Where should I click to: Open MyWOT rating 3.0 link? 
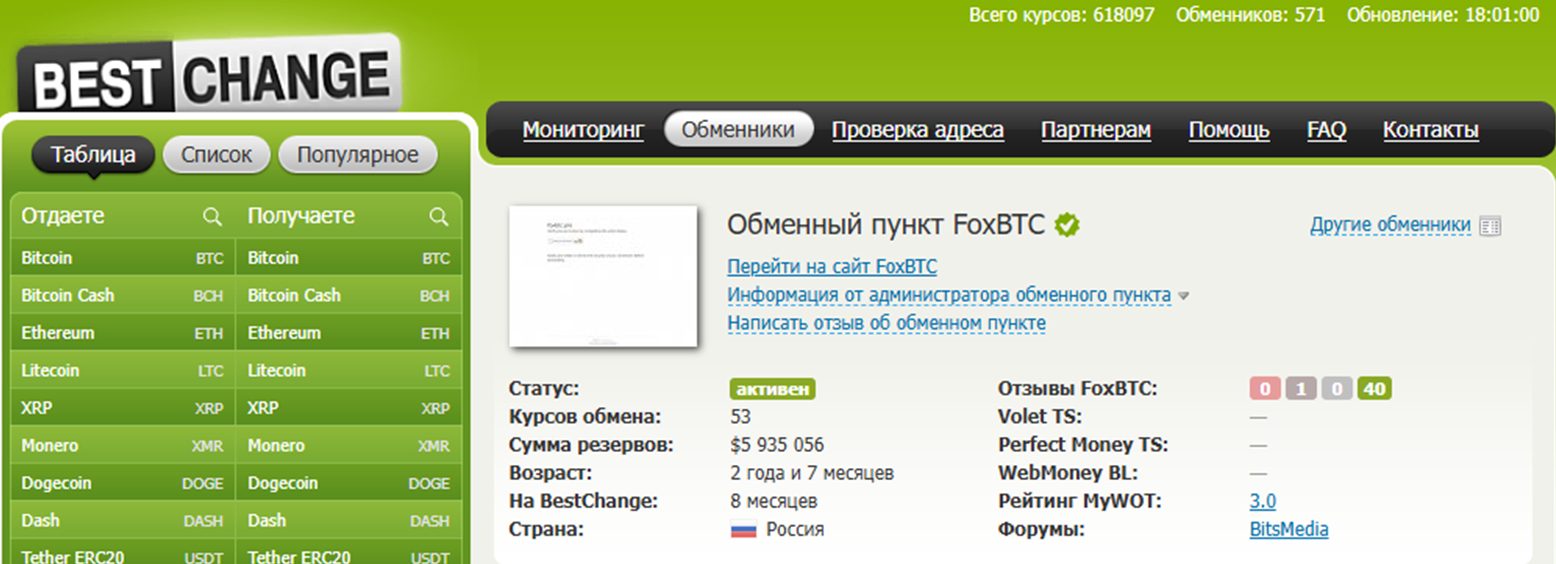(1262, 501)
